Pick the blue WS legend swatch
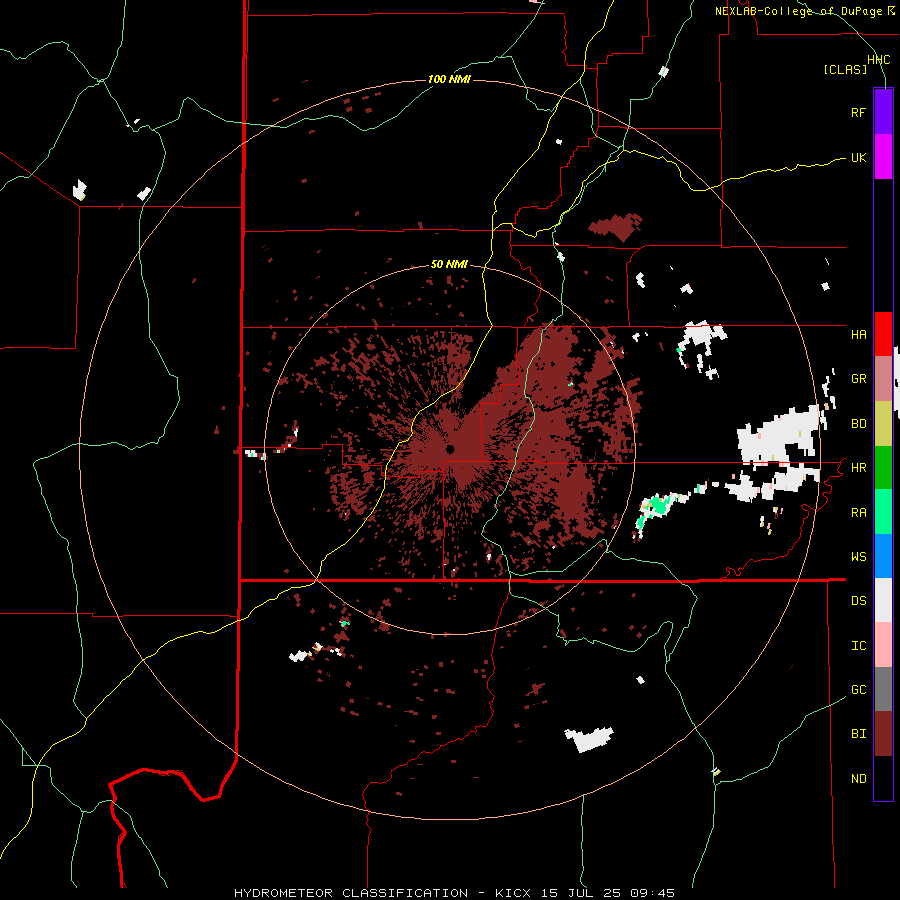Screen dimensions: 900x900 883,556
